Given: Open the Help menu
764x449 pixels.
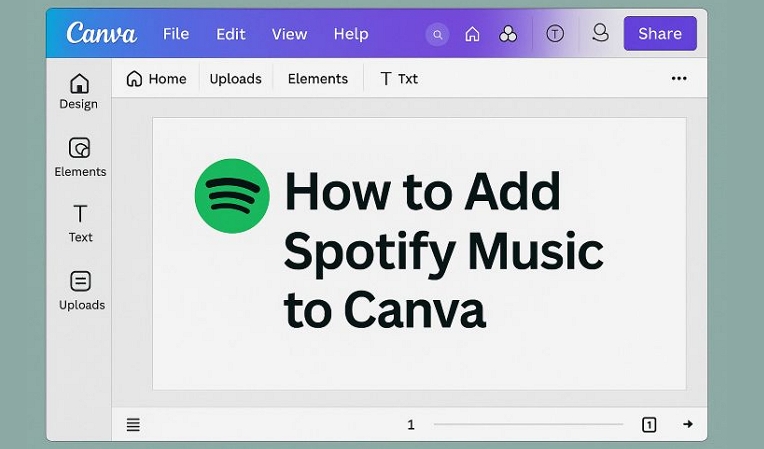Looking at the screenshot, I should click(x=351, y=34).
